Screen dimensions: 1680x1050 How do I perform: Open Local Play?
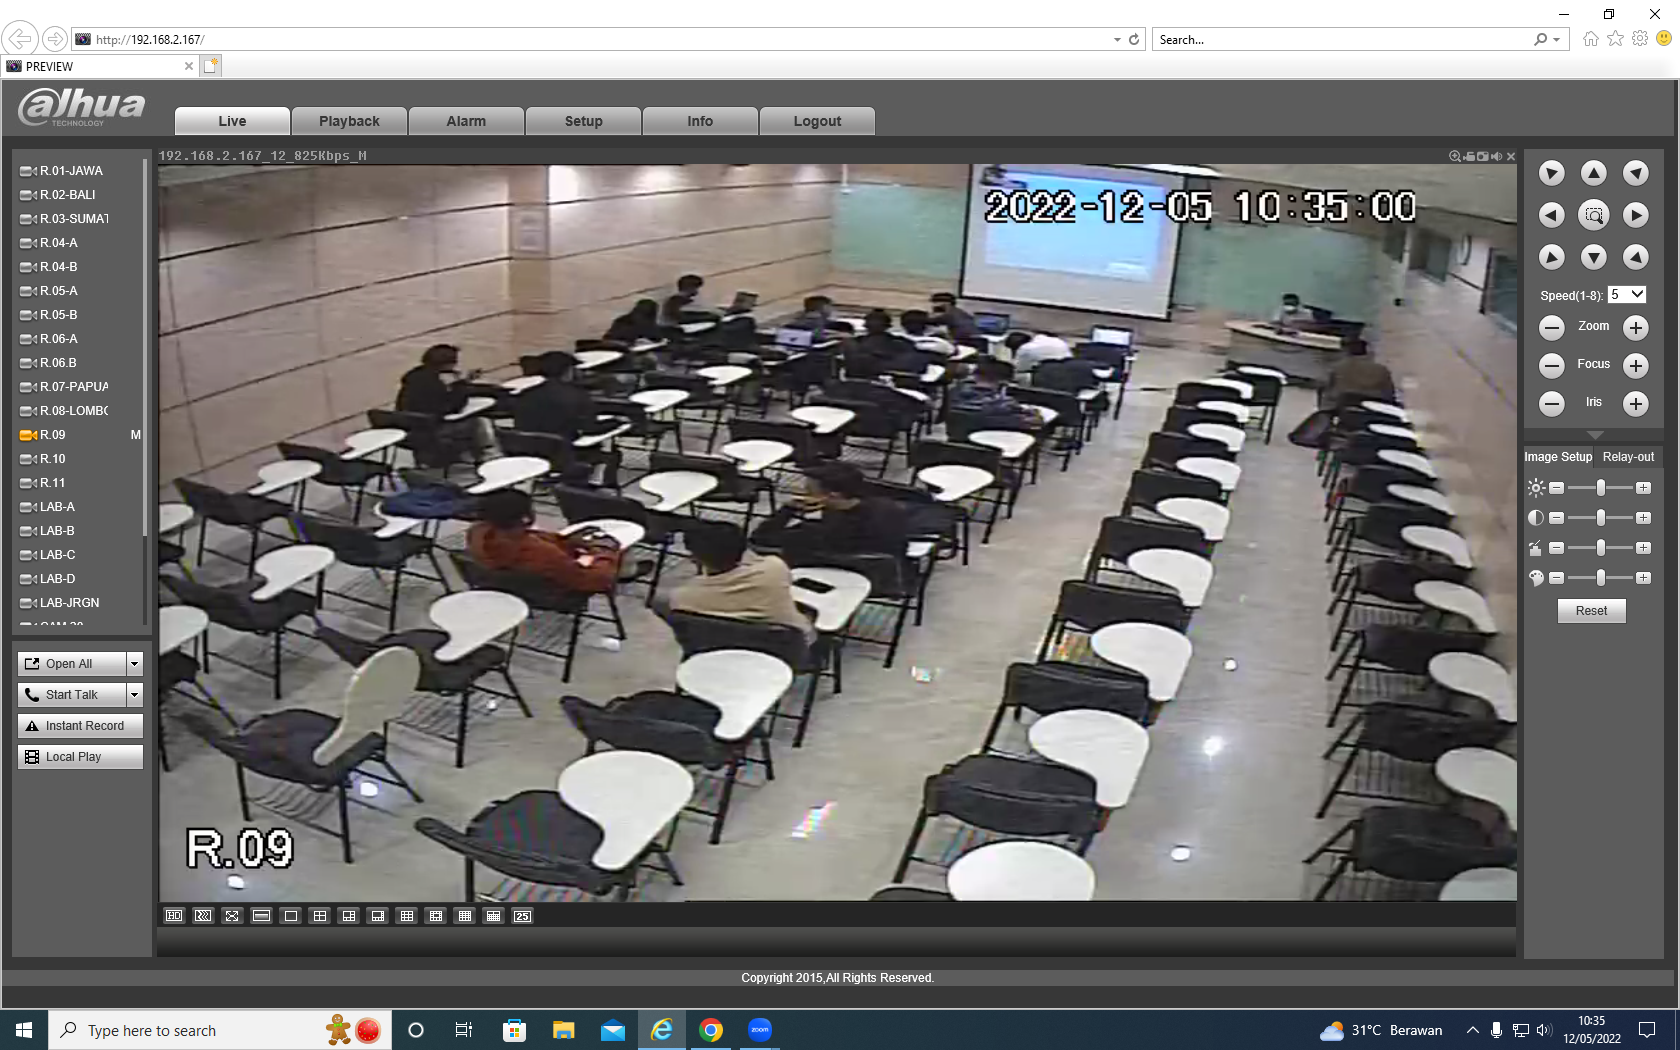pos(80,757)
